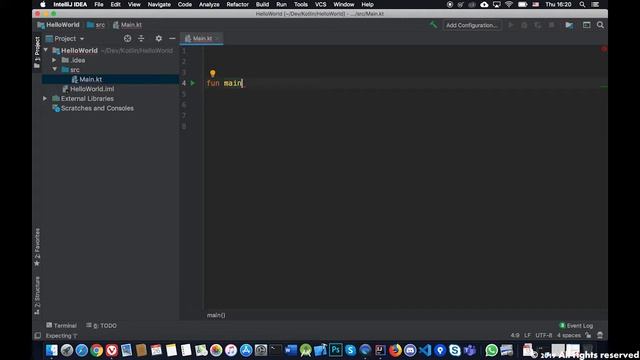Click the yellow lightbulb intention icon

[x=213, y=73]
